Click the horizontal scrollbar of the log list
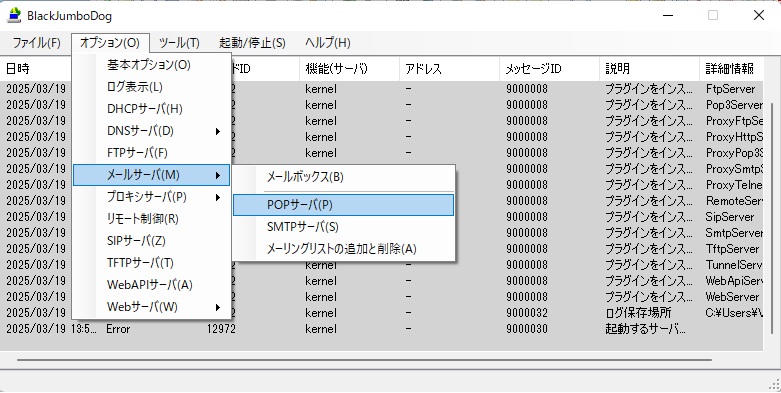 coord(364,359)
